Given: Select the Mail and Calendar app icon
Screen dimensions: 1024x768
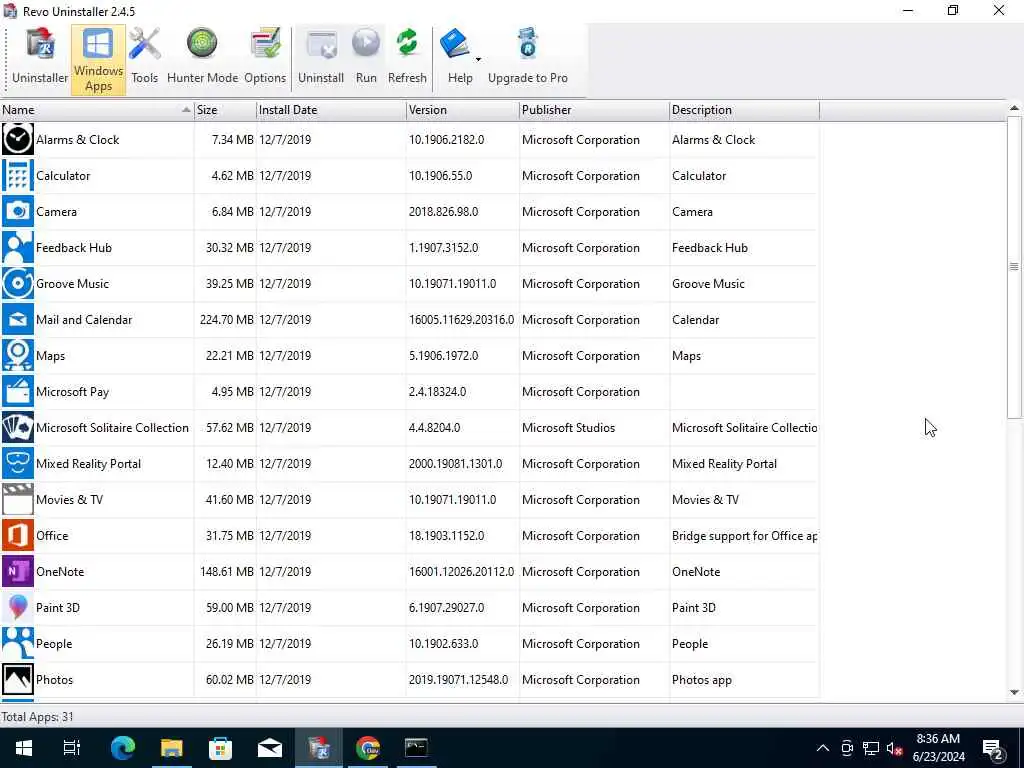Looking at the screenshot, I should (x=18, y=319).
